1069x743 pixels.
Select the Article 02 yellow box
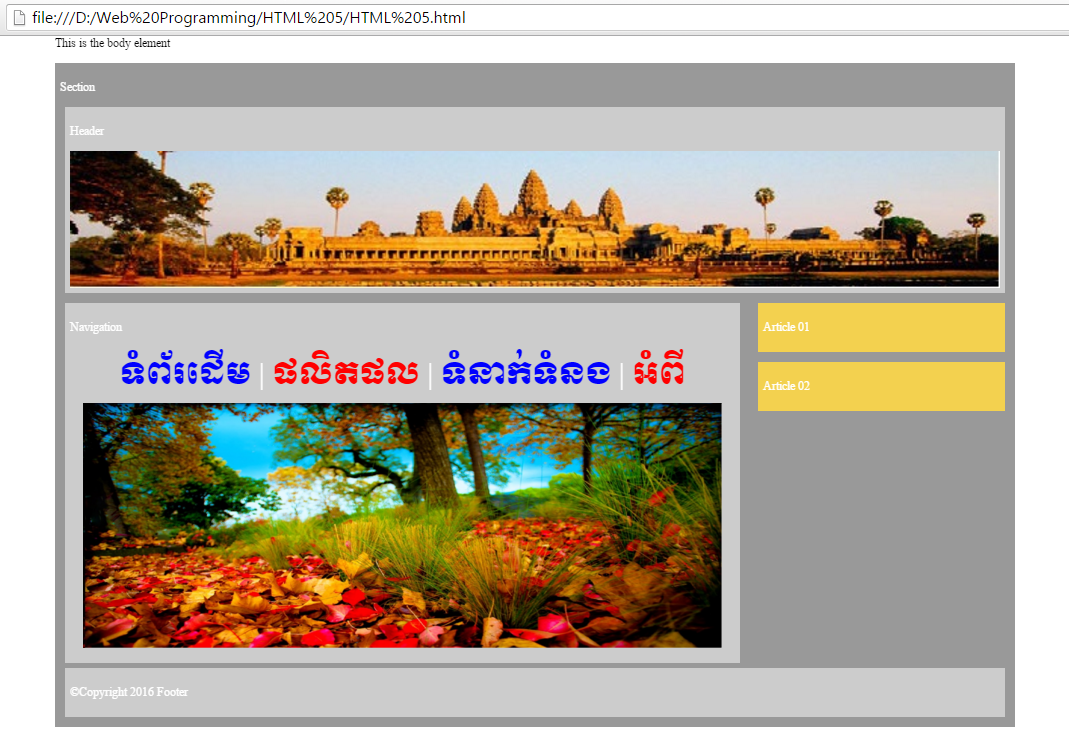pos(881,386)
